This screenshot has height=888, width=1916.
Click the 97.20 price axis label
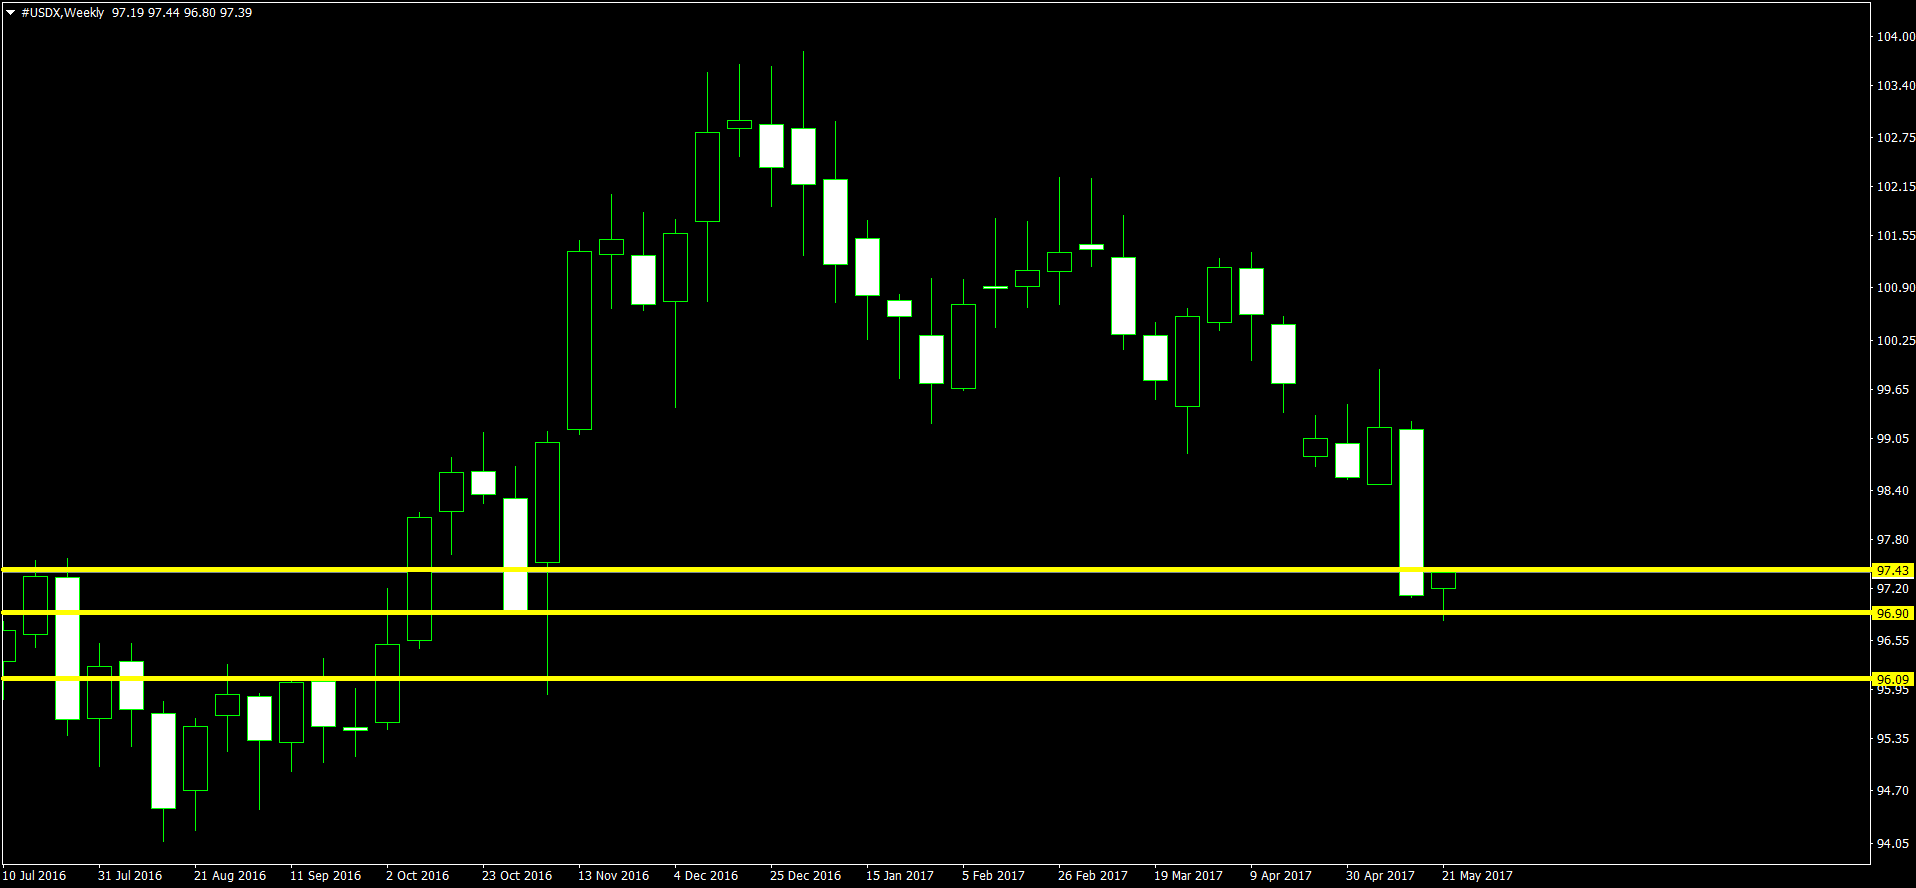(1892, 589)
